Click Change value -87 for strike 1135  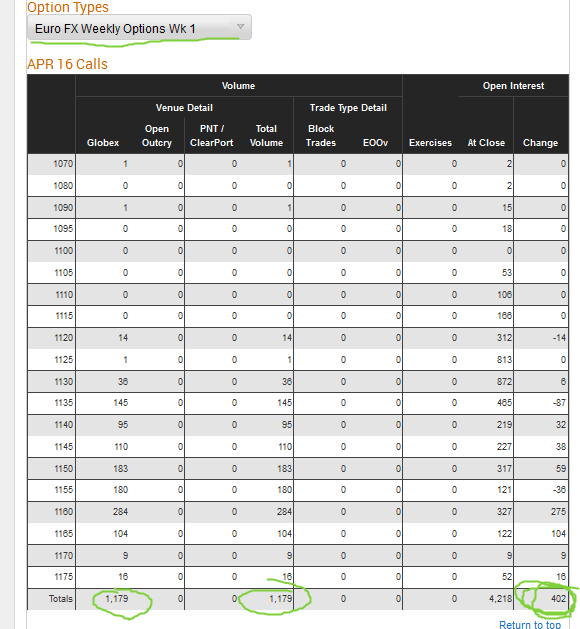tap(559, 403)
